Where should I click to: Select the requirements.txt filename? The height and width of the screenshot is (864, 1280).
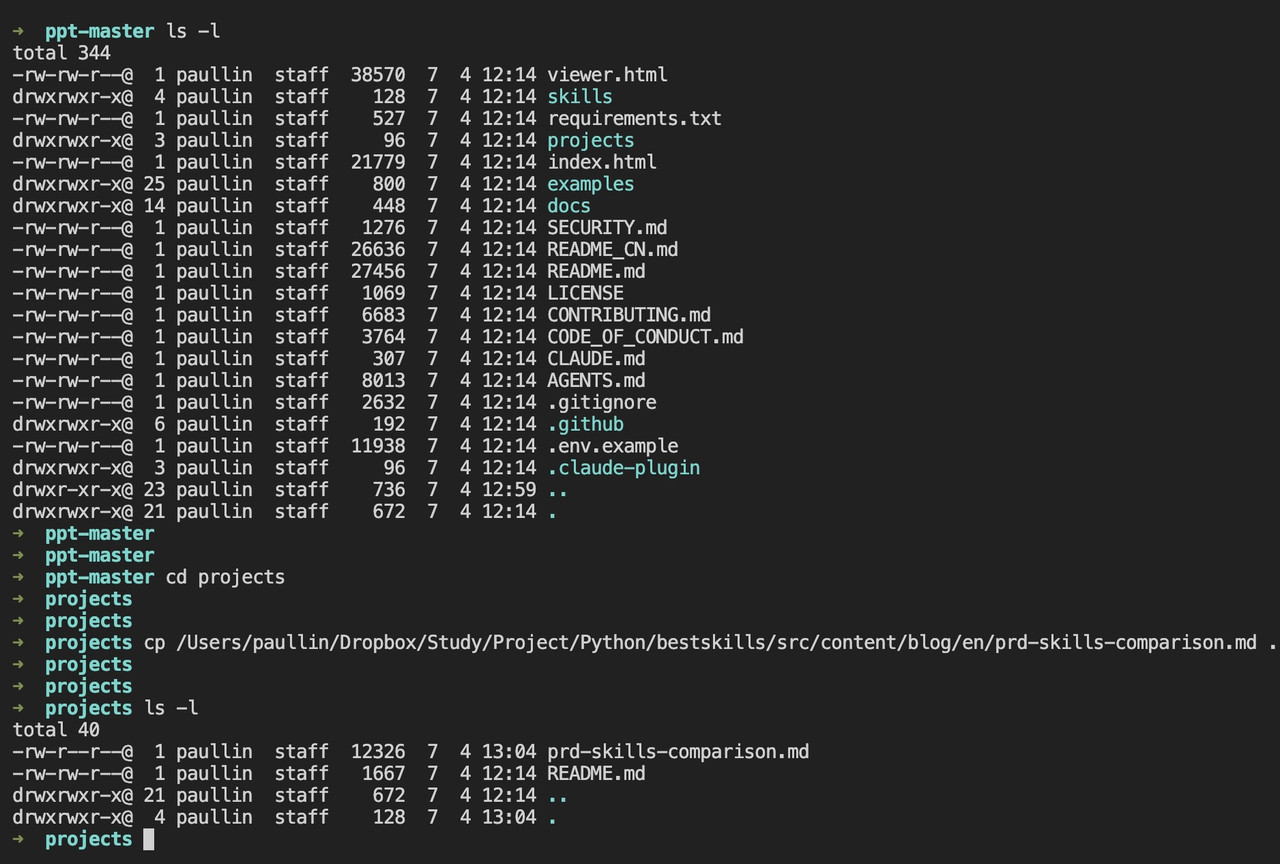click(634, 118)
